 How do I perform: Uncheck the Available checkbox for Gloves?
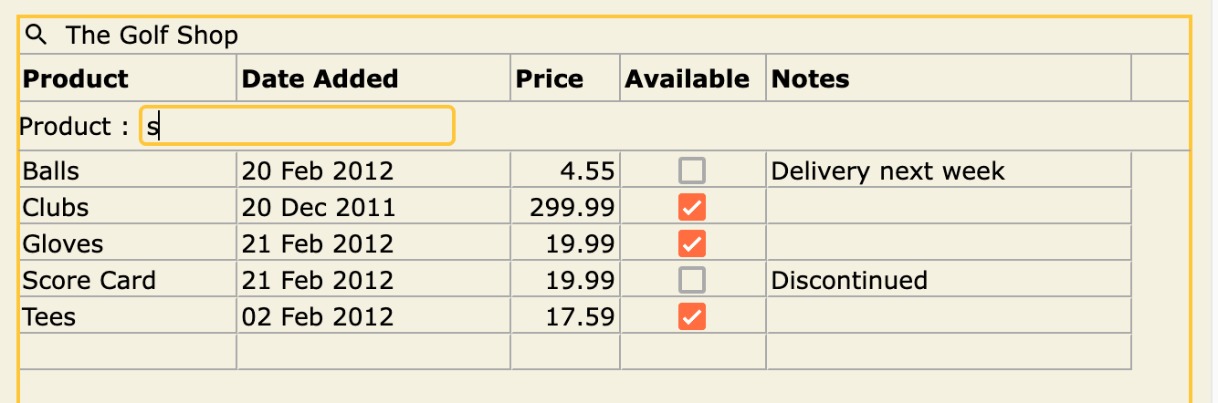(692, 243)
